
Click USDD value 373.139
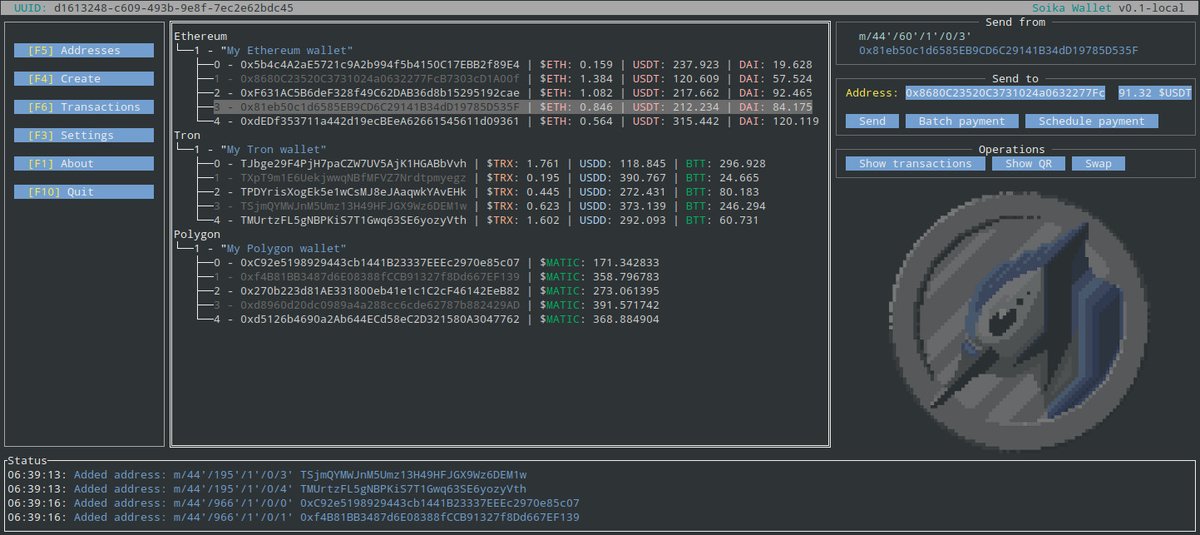click(643, 205)
